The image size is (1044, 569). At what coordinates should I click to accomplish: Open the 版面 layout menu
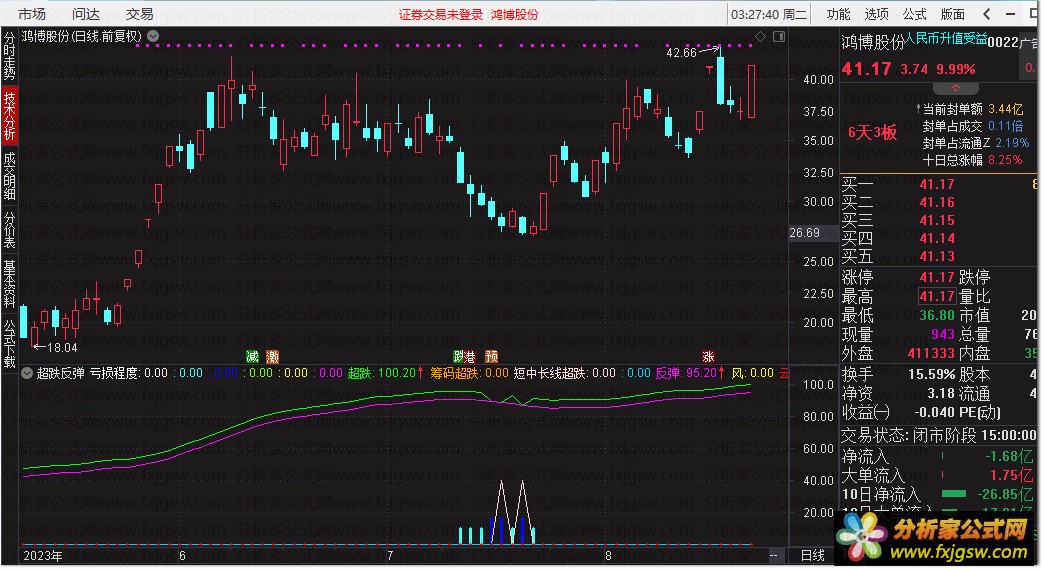952,14
